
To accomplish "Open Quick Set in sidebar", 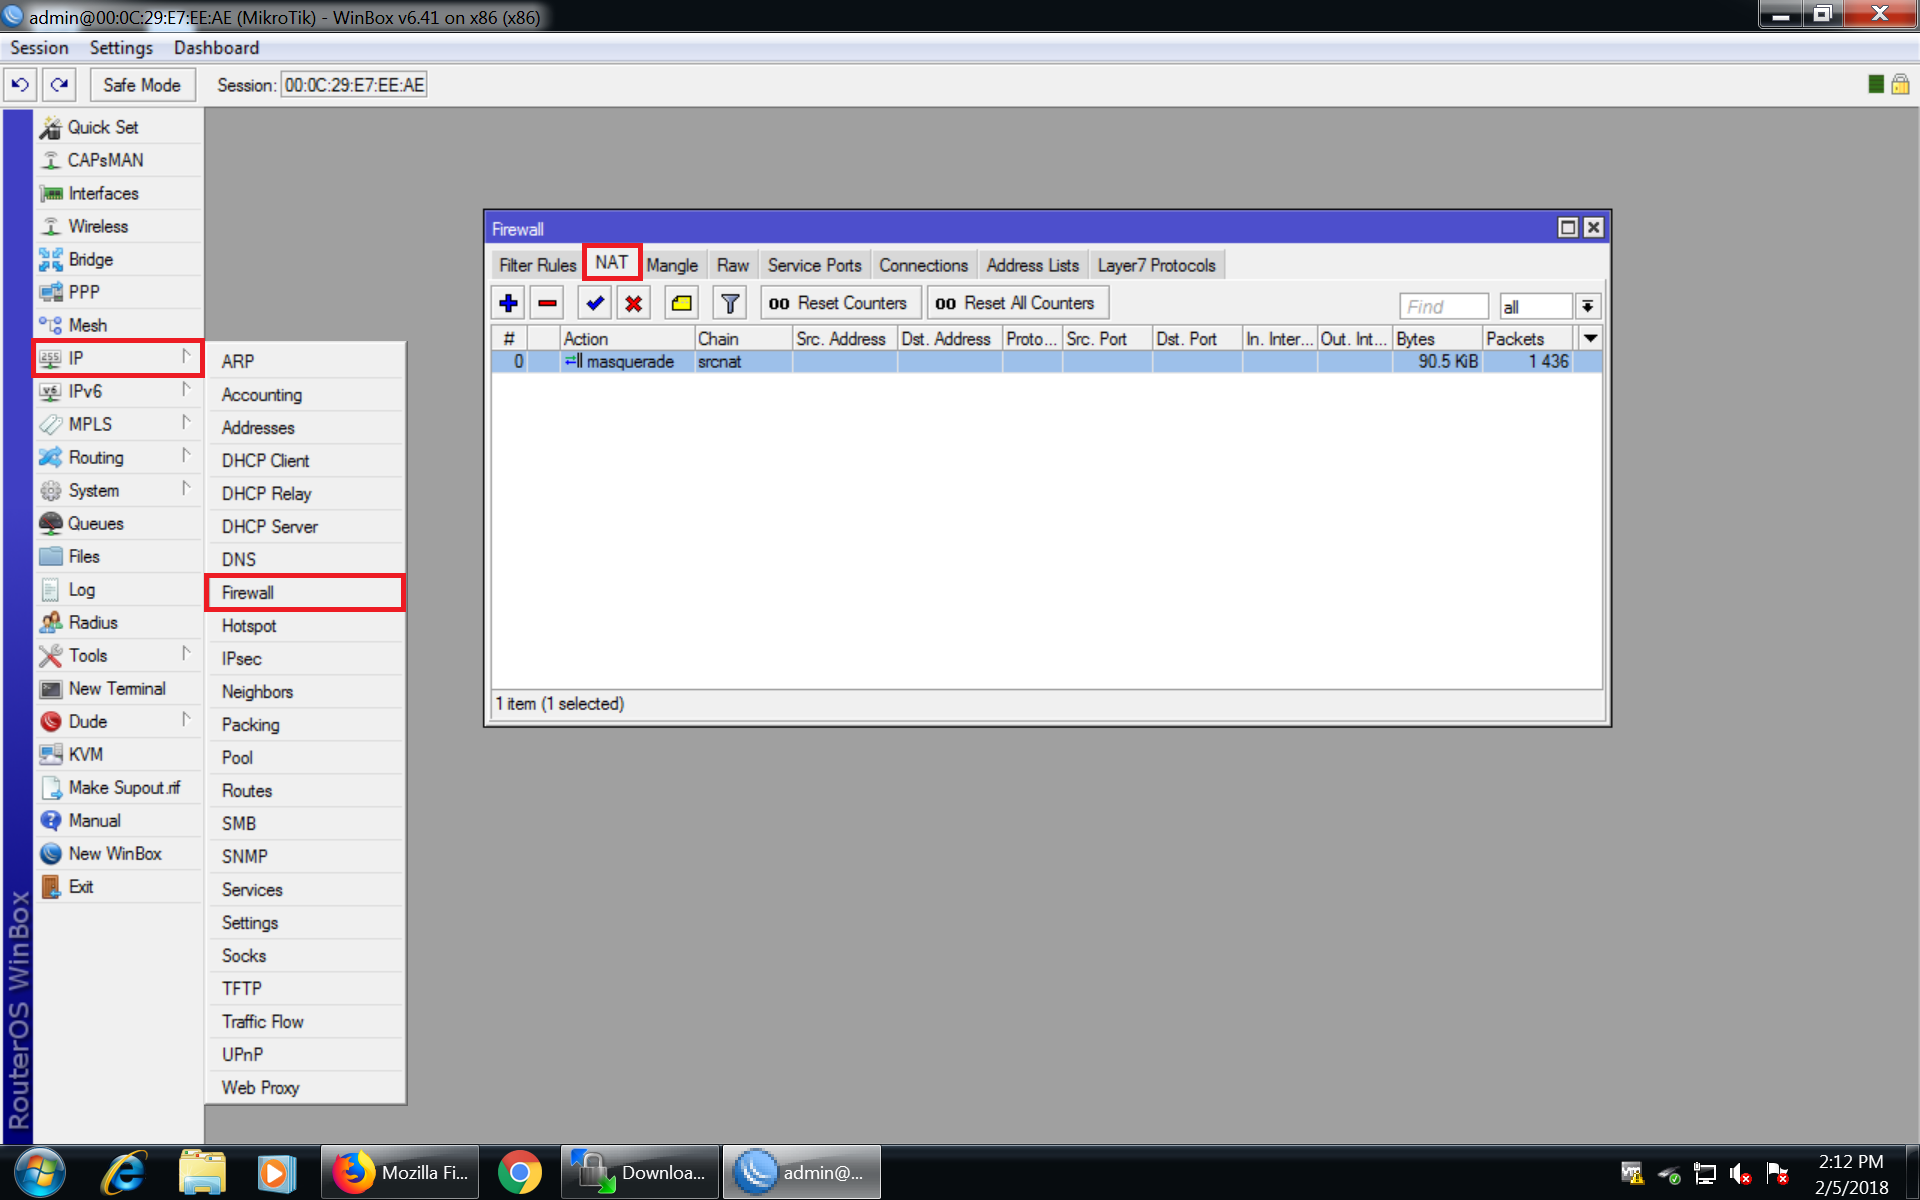I will [118, 127].
